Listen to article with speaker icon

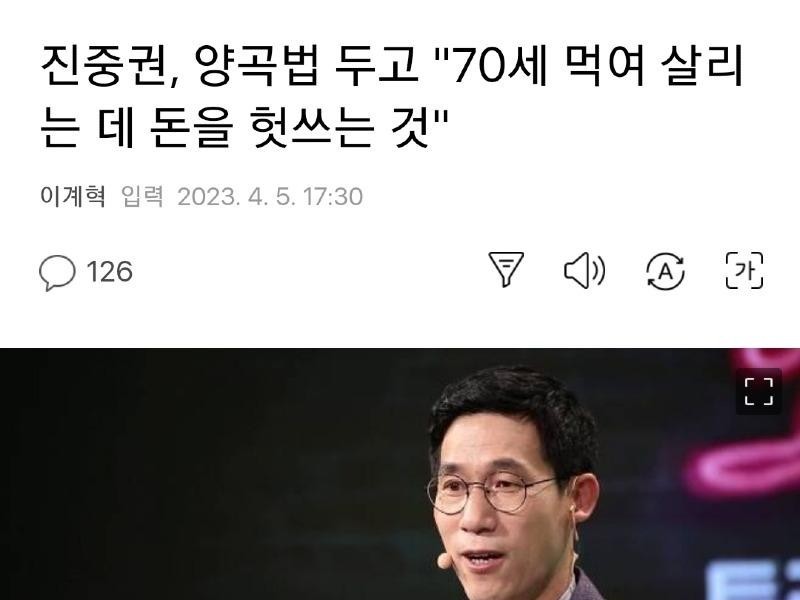(585, 270)
